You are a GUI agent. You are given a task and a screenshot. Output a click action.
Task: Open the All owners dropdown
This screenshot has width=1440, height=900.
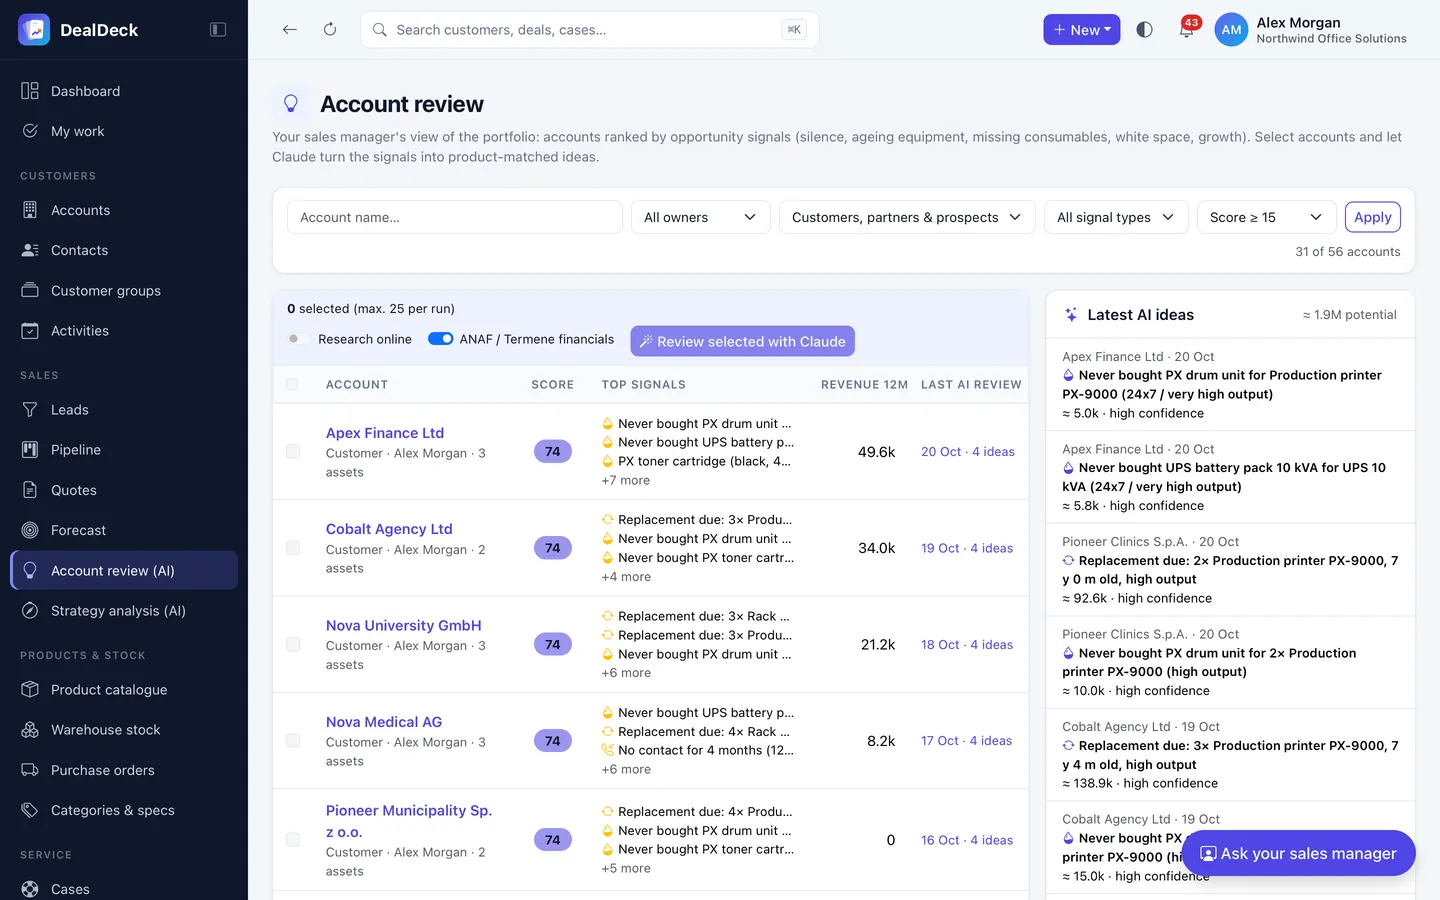[x=700, y=217]
